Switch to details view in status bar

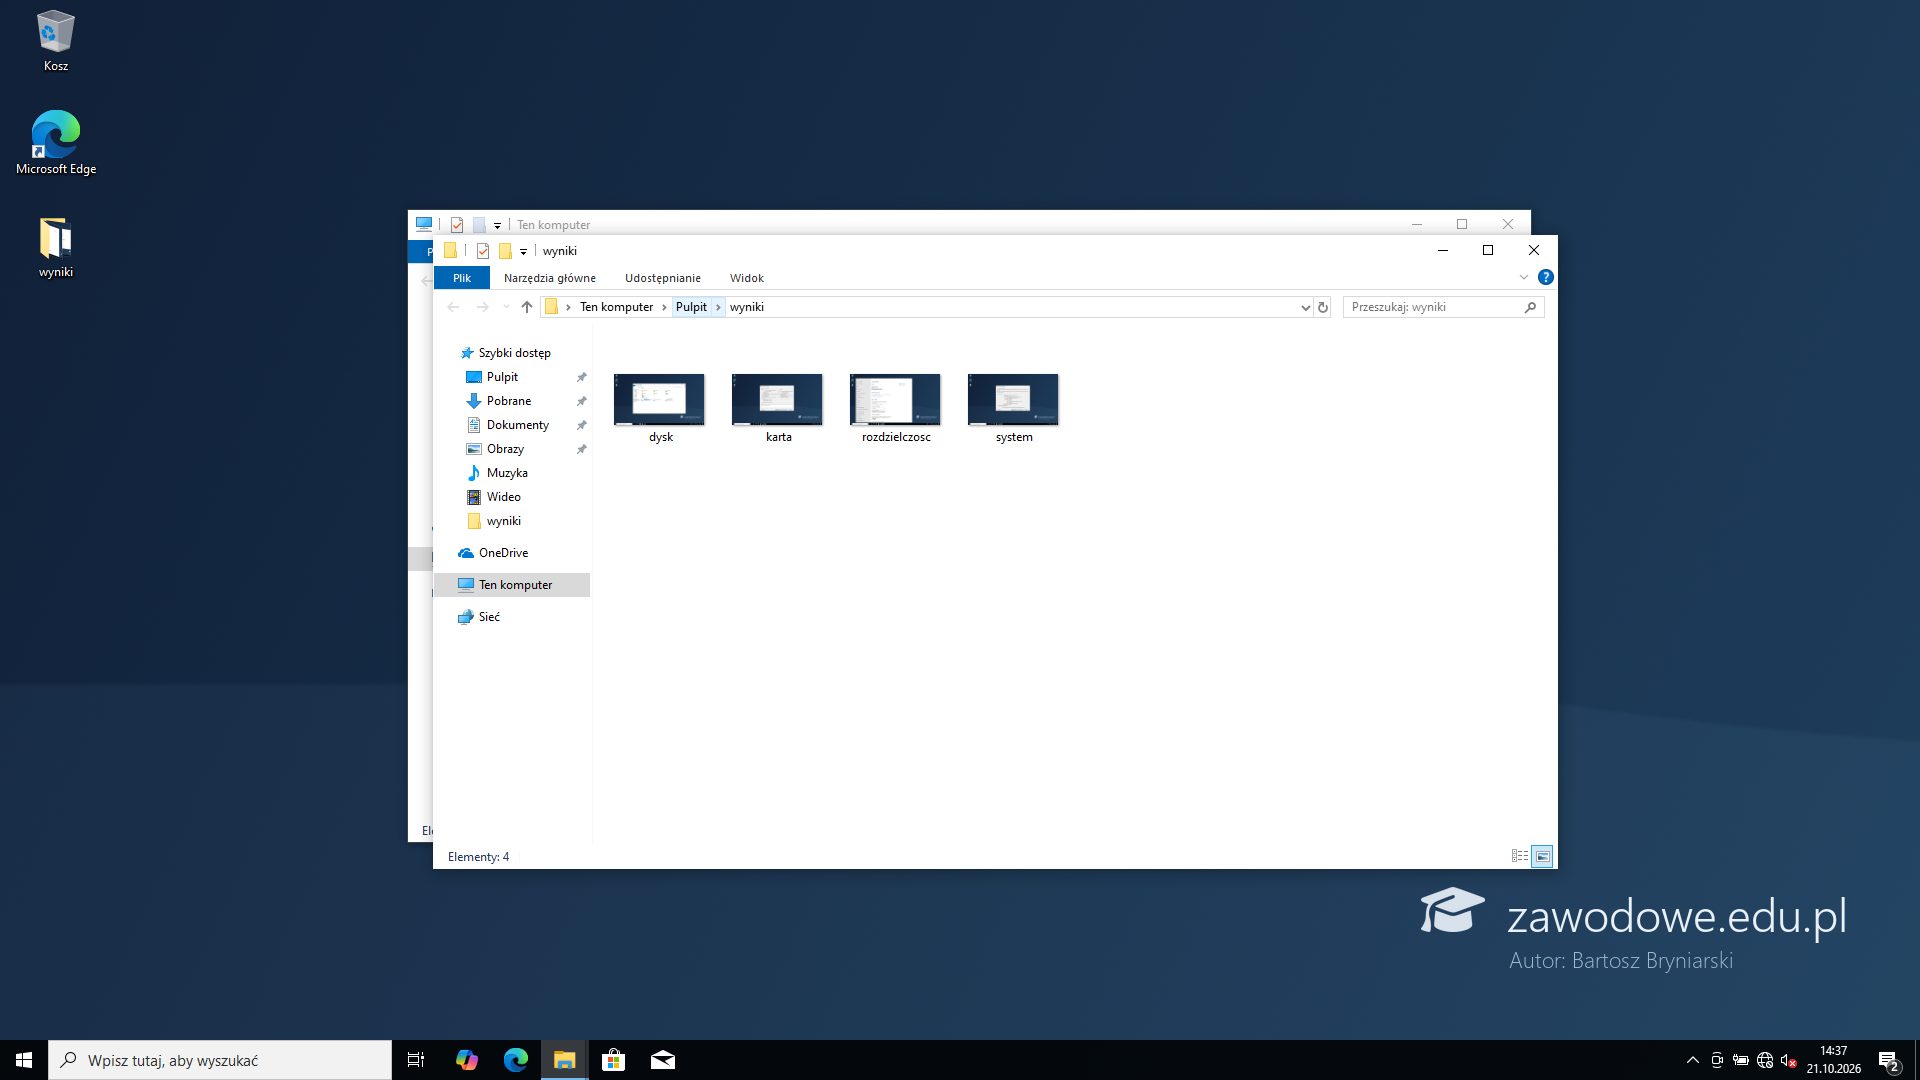(x=1520, y=856)
